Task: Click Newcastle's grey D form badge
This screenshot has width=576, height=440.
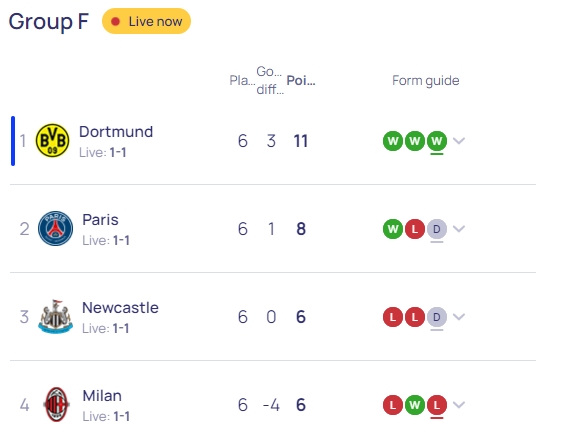Action: pos(437,317)
